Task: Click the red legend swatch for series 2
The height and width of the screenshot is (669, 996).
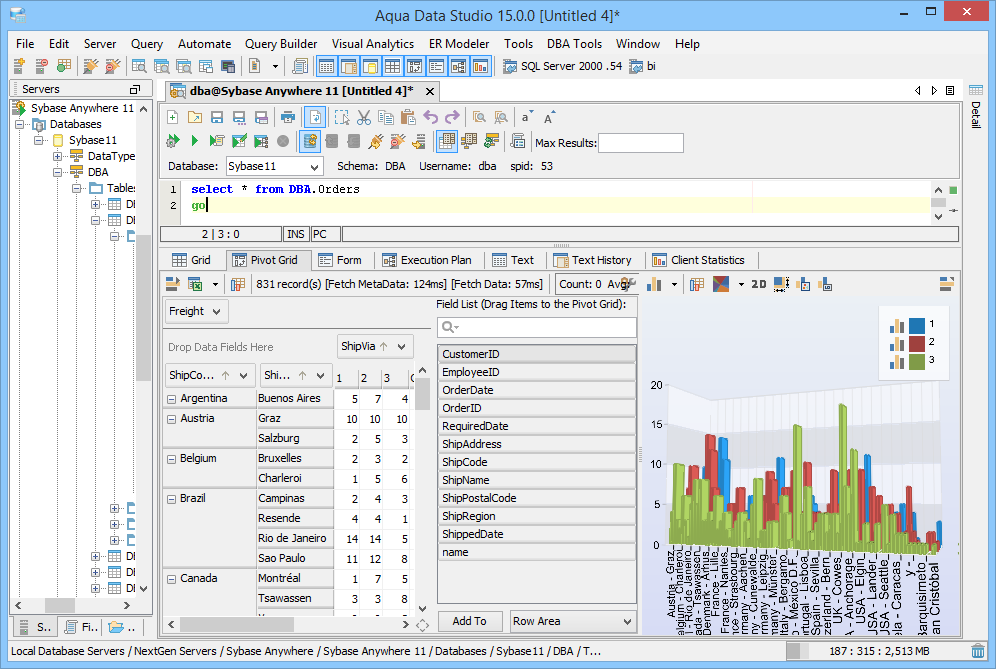Action: point(917,344)
